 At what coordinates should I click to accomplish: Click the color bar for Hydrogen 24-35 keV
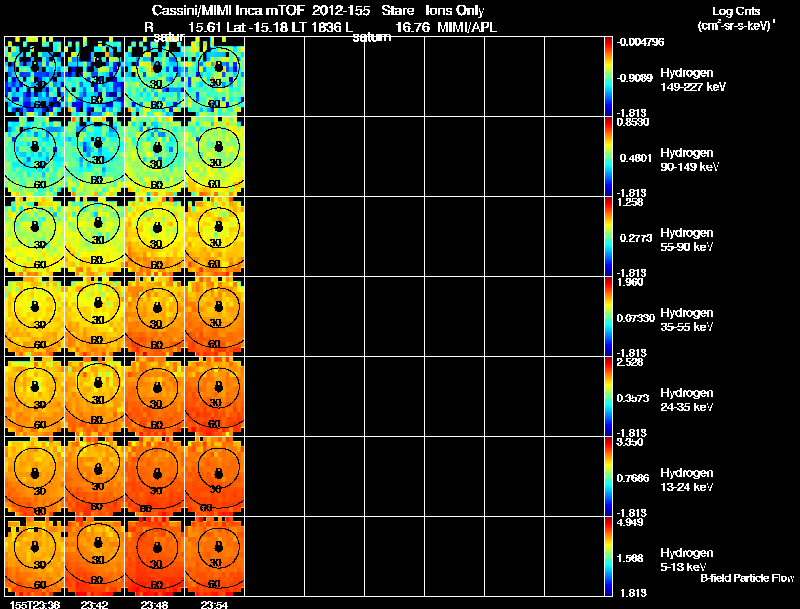point(608,396)
